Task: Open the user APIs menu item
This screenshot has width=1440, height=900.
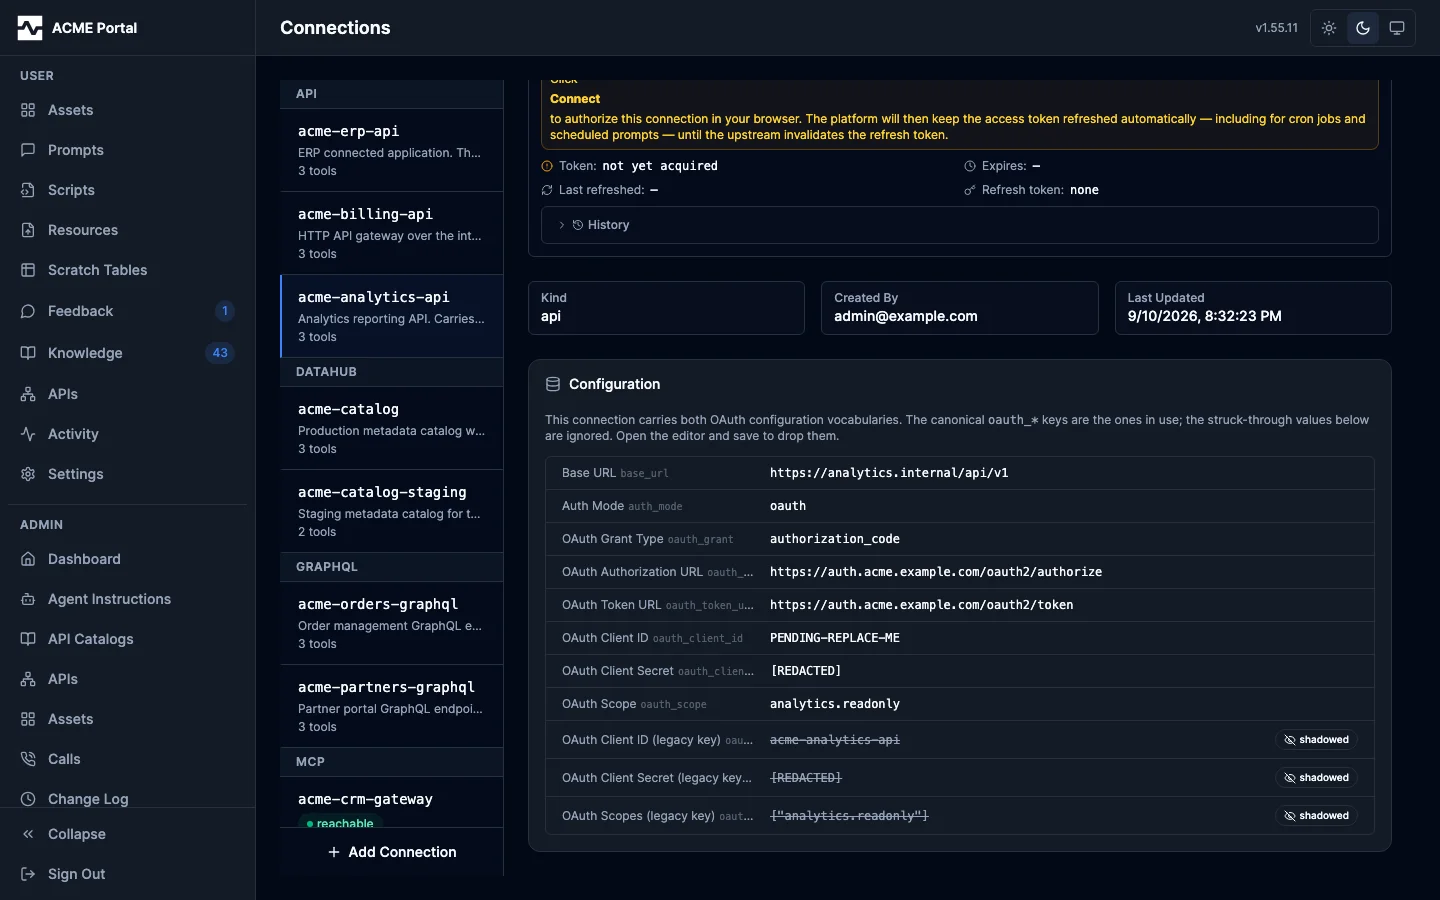Action: pyautogui.click(x=128, y=394)
